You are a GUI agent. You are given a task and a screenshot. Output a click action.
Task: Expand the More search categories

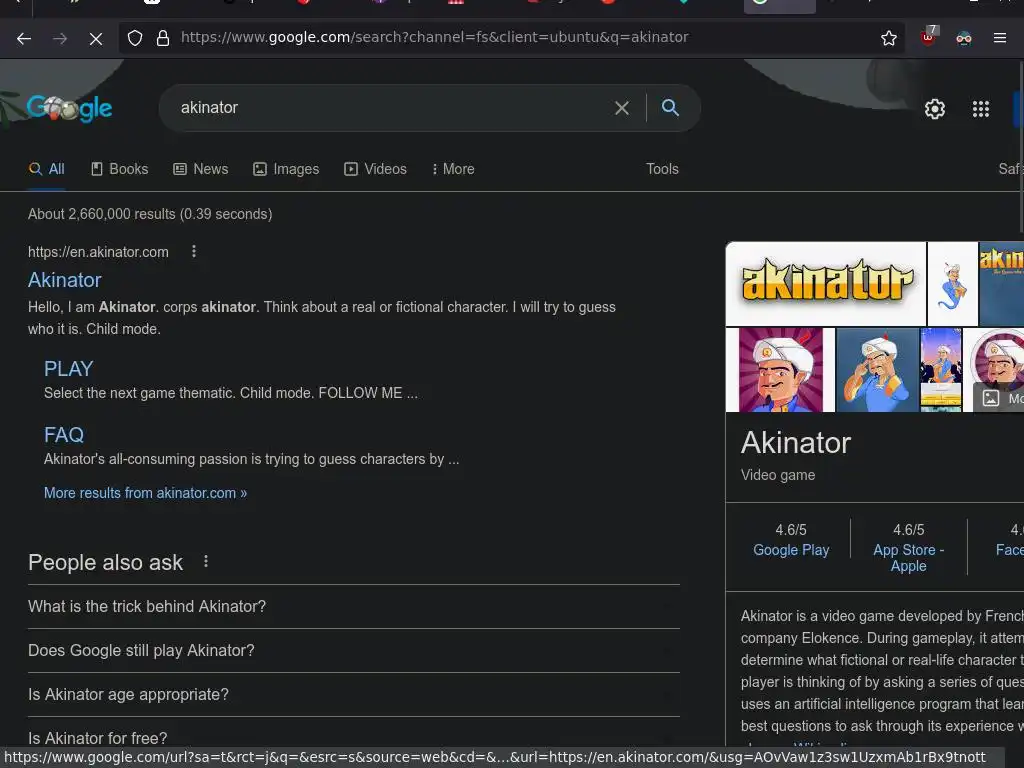(453, 169)
